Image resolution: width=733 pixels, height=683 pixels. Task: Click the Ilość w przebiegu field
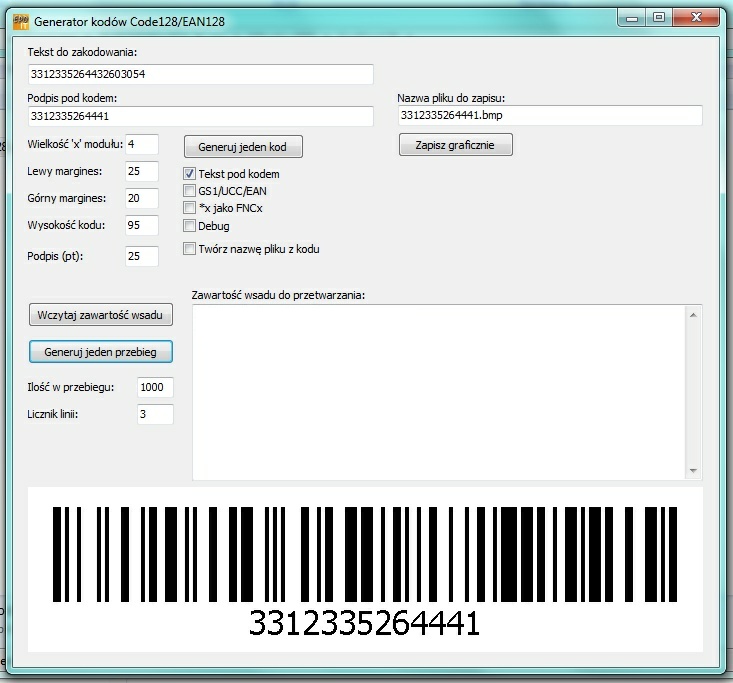click(155, 387)
